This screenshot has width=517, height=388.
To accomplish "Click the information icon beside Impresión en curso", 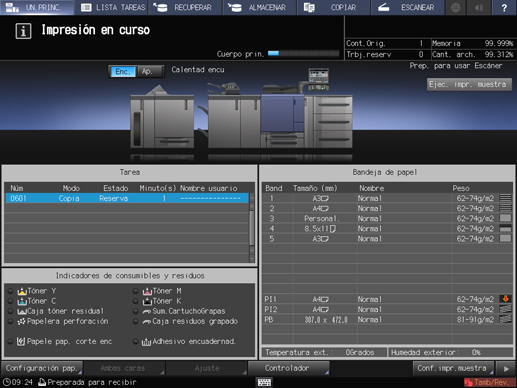I will pos(23,31).
